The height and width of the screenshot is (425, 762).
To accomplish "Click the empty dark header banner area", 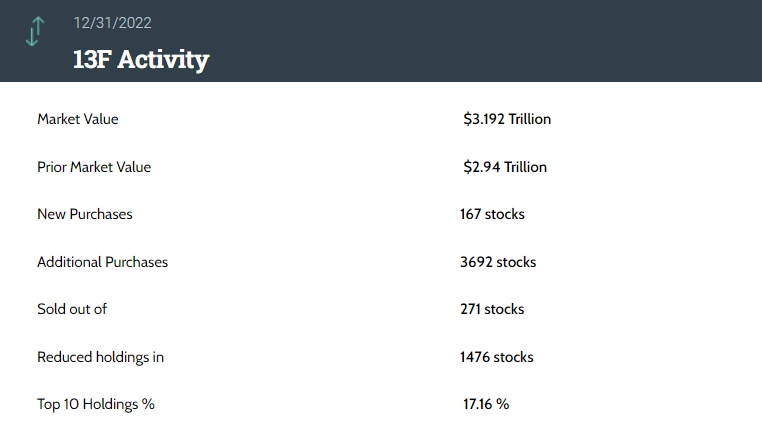I will pos(500,40).
